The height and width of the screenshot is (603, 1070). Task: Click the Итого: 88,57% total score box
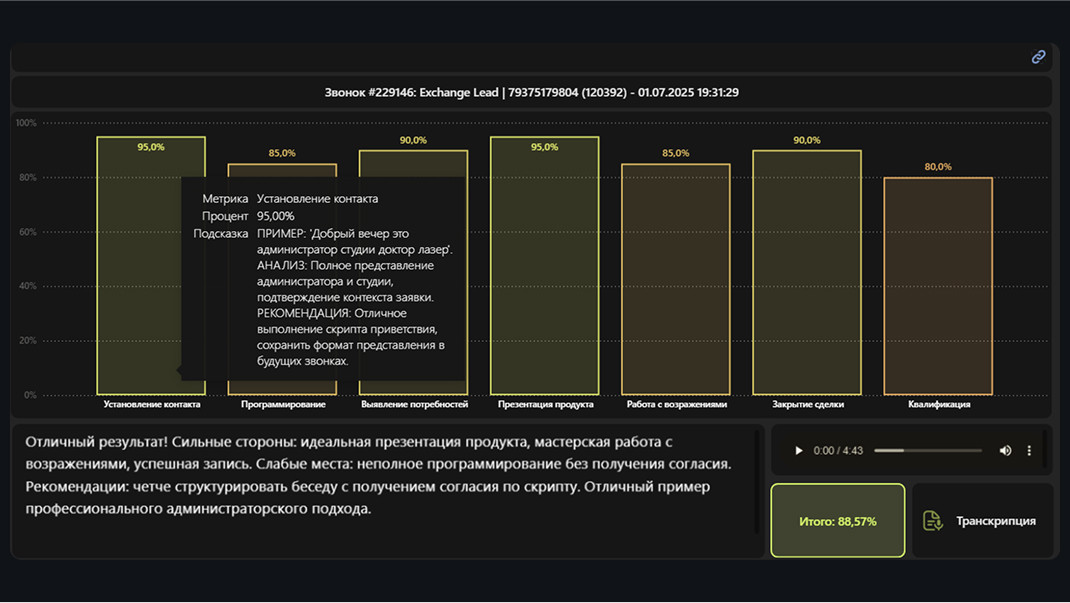[x=837, y=521]
